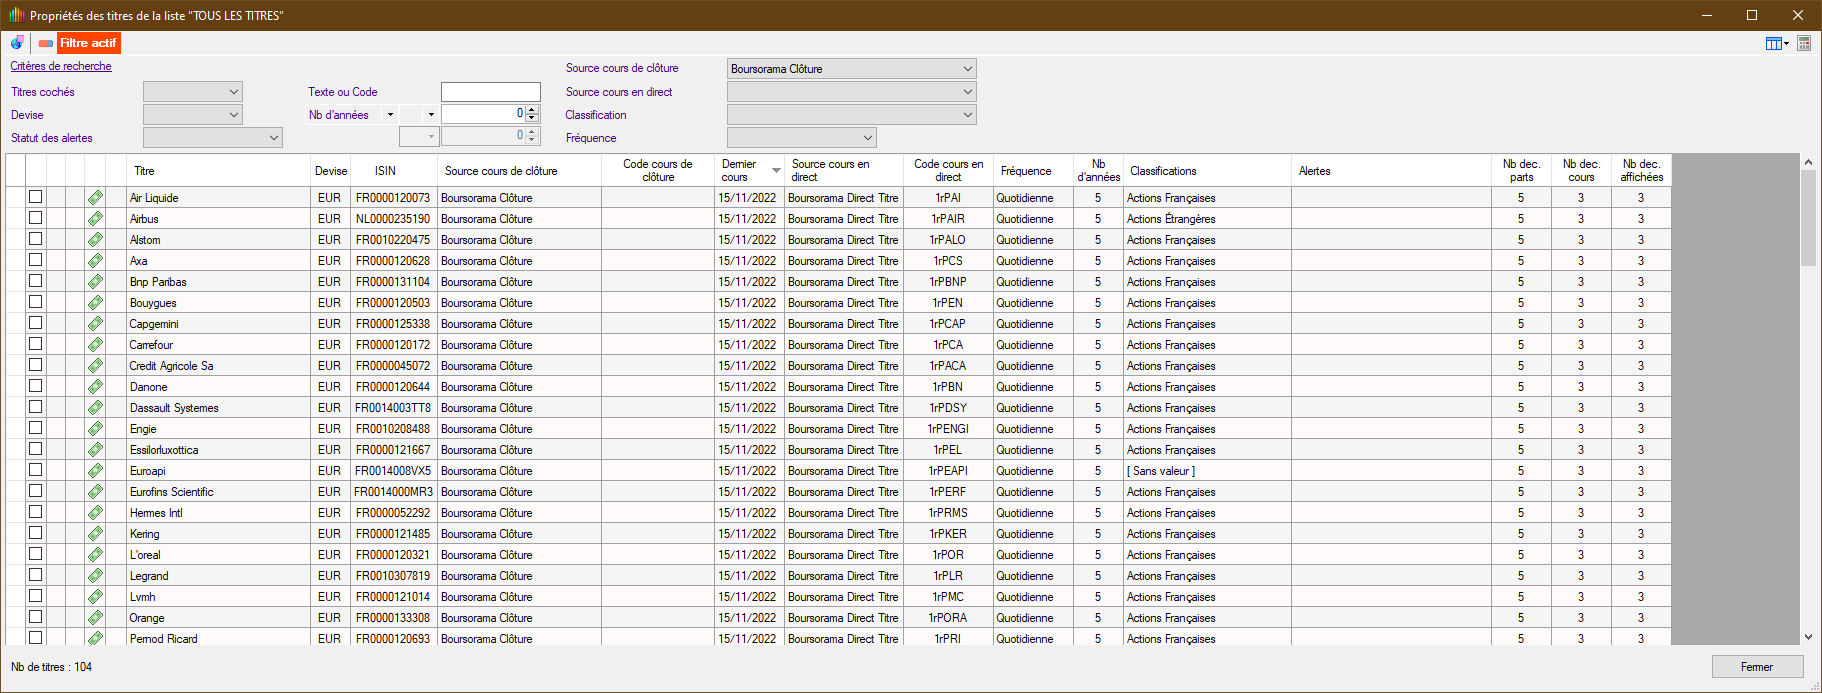Click the Classifications column header

(1163, 171)
